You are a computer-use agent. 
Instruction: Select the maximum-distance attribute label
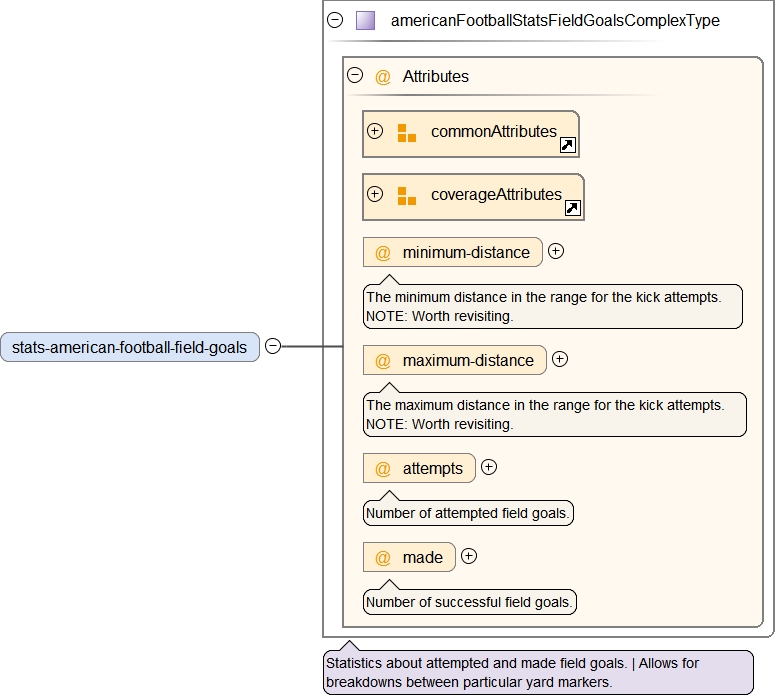coord(468,360)
